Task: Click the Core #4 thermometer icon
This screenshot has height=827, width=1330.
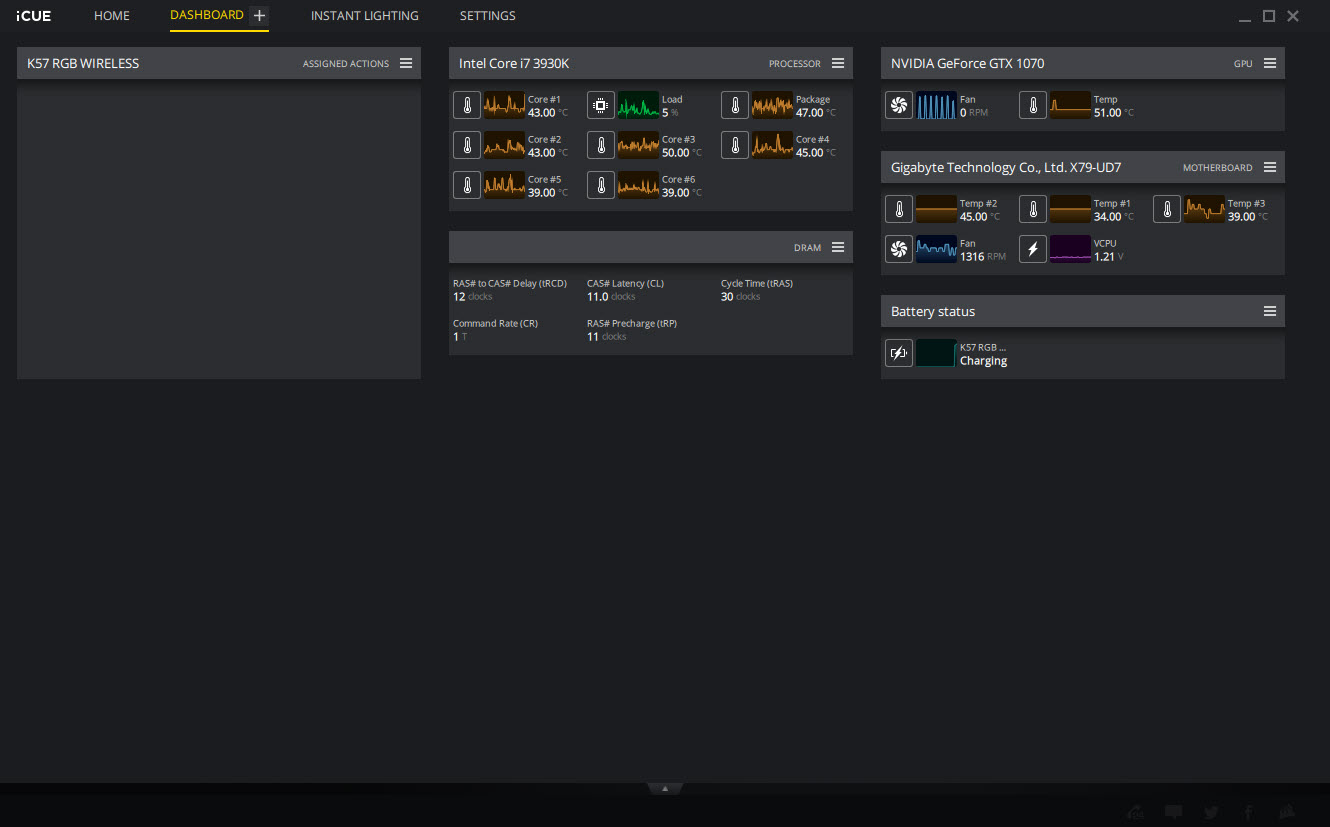Action: tap(734, 145)
